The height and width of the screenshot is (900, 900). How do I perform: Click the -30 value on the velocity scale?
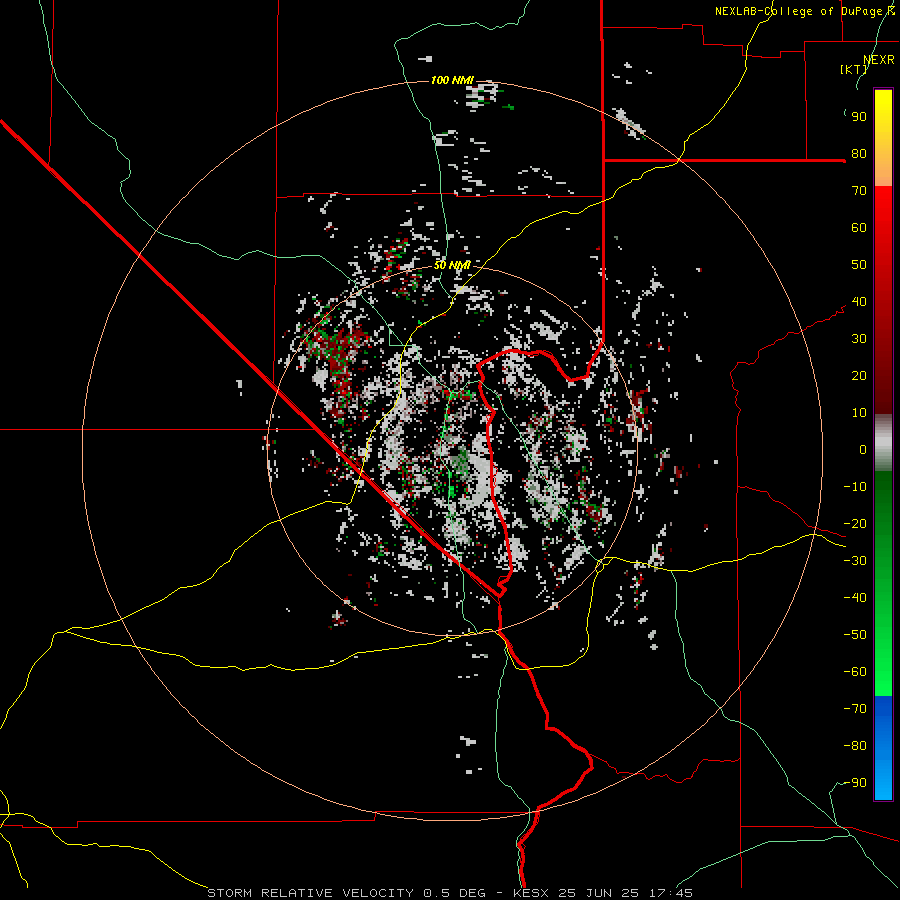tap(855, 561)
